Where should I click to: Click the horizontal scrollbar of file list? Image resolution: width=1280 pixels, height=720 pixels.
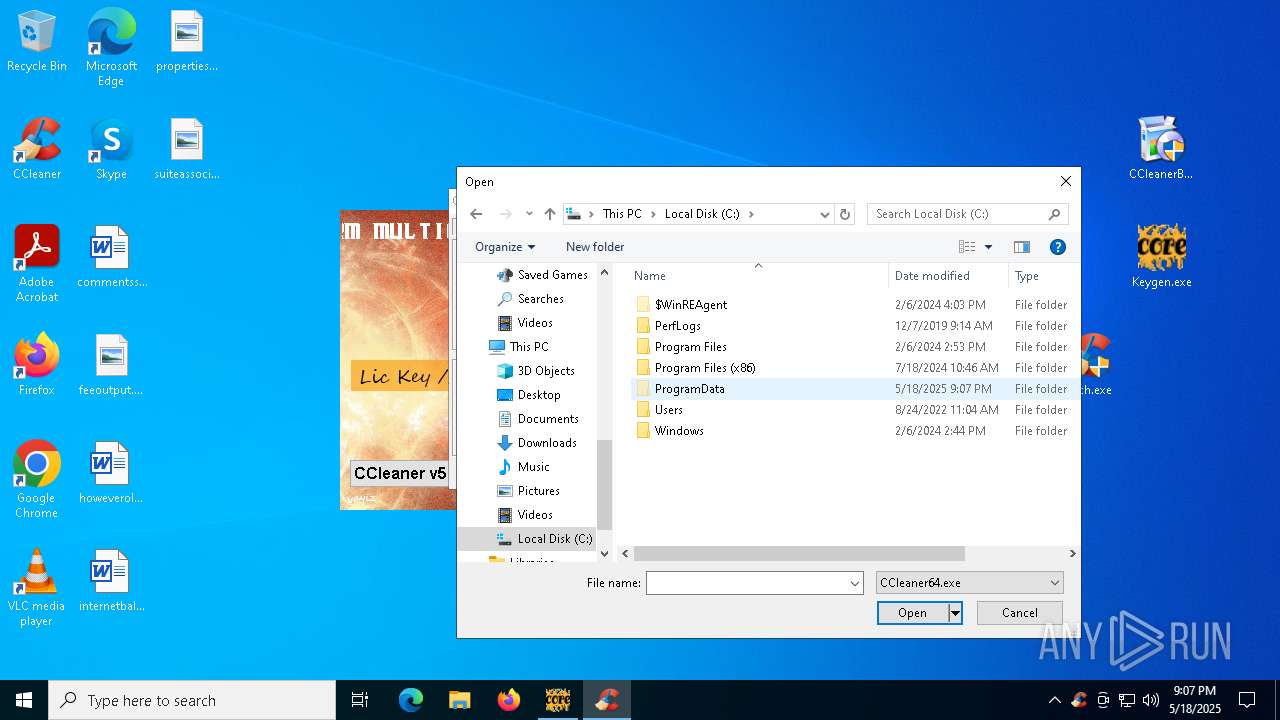(x=799, y=553)
